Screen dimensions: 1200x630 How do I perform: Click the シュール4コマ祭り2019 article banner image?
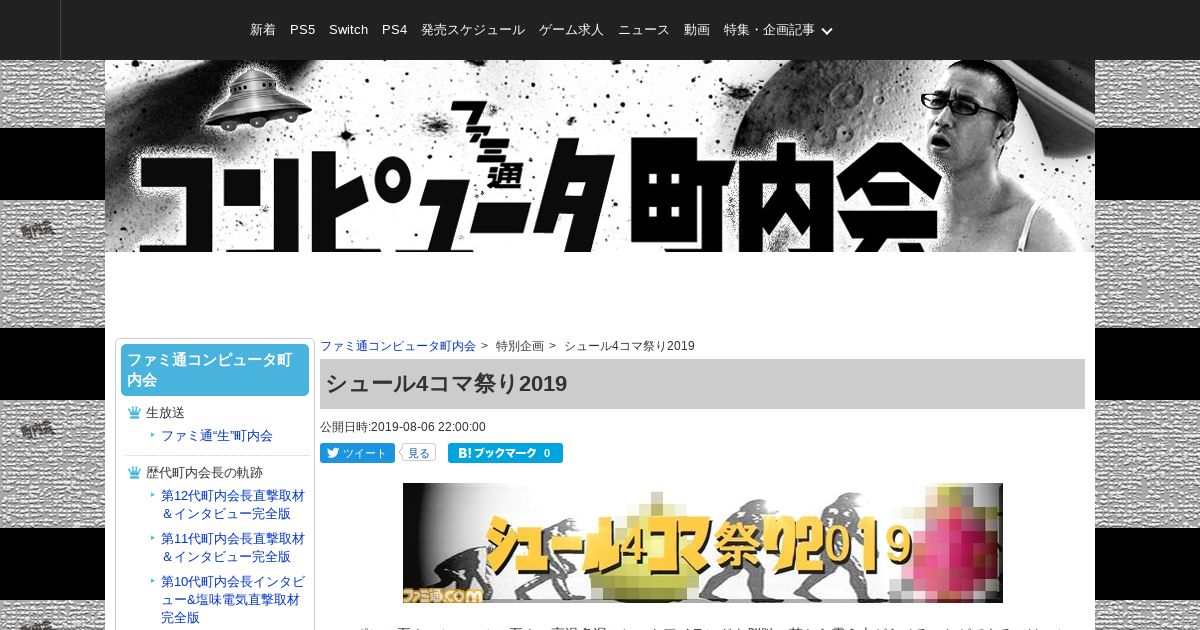(x=703, y=543)
